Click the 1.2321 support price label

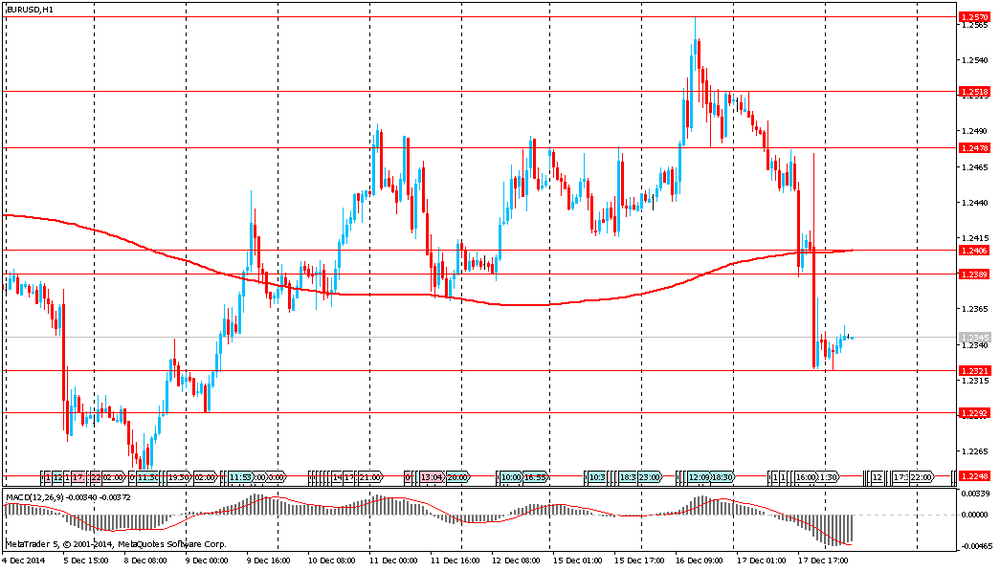974,371
